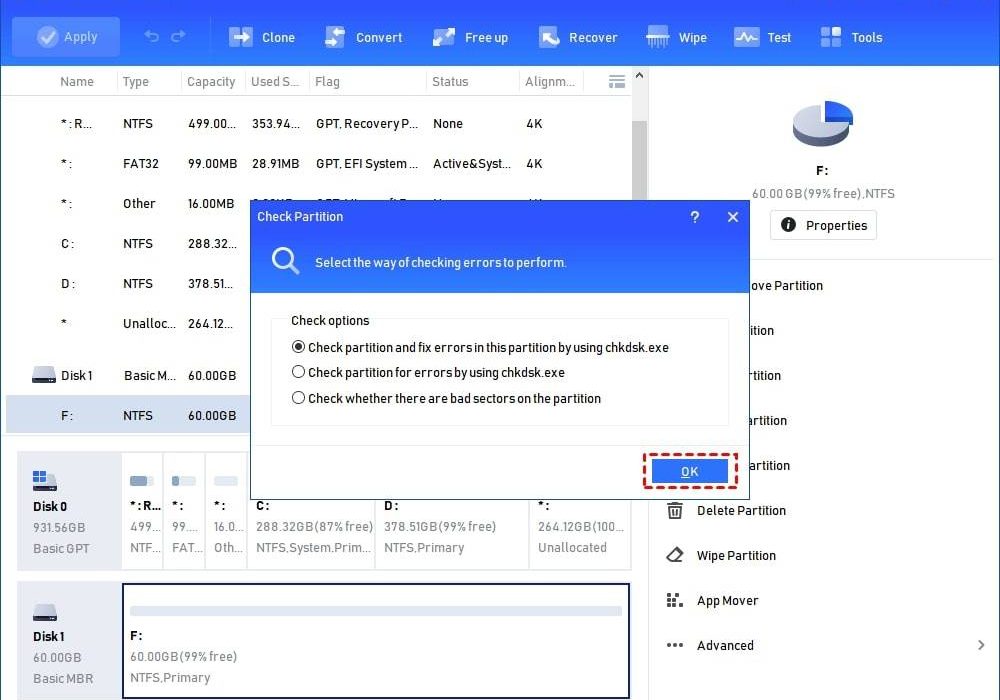The height and width of the screenshot is (700, 1000).
Task: Open the Free up tool
Action: point(471,38)
